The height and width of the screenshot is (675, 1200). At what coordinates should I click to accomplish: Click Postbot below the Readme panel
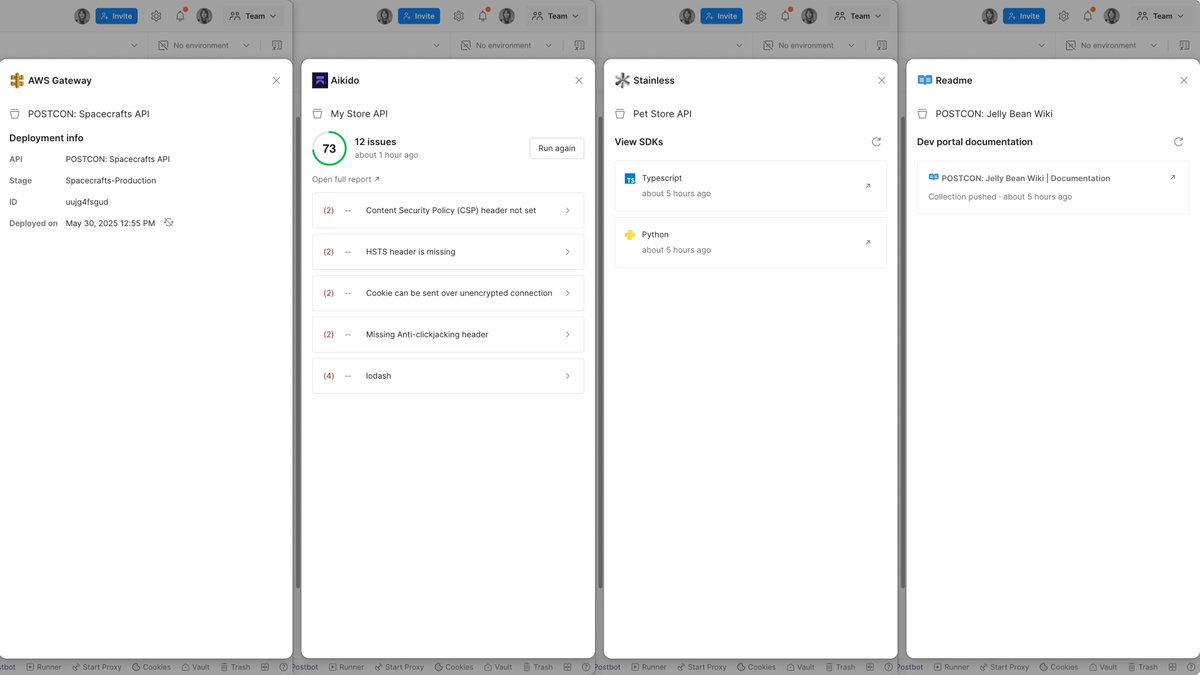[909, 667]
